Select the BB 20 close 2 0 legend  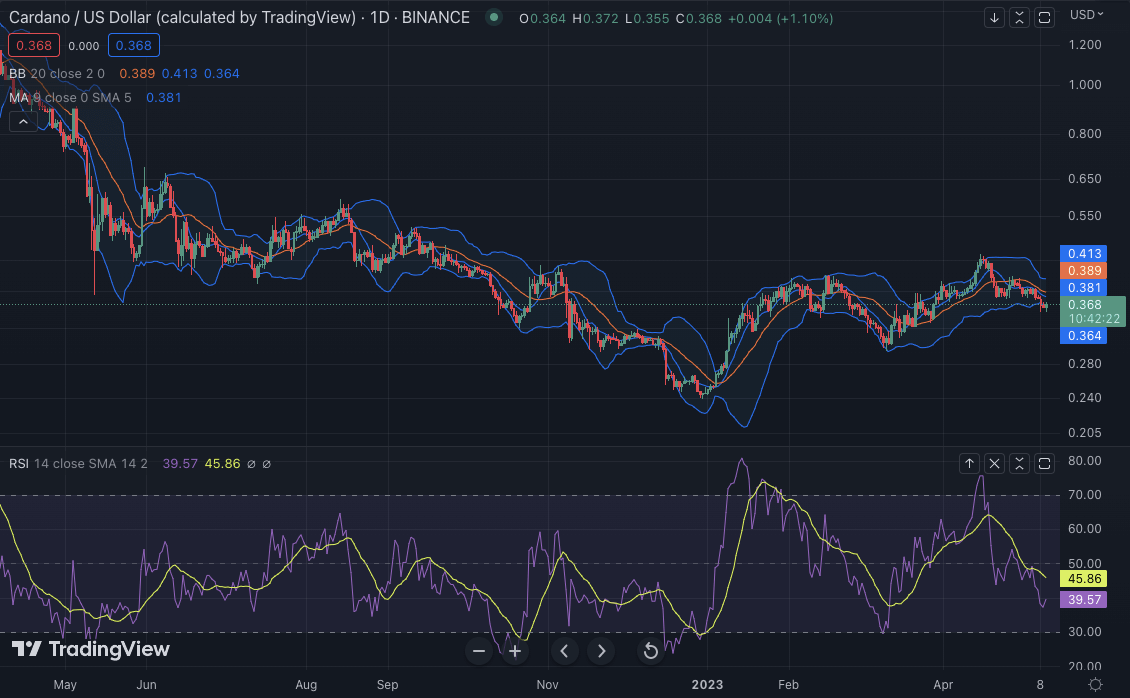point(57,73)
